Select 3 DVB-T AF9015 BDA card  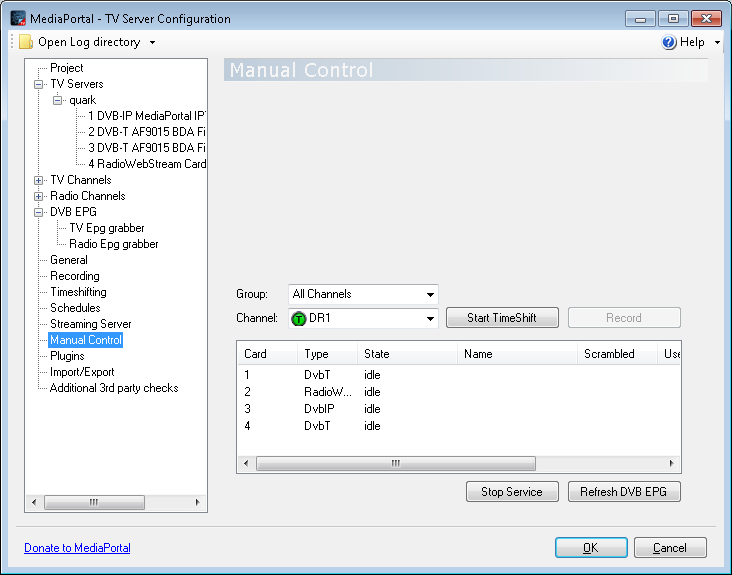[147, 148]
